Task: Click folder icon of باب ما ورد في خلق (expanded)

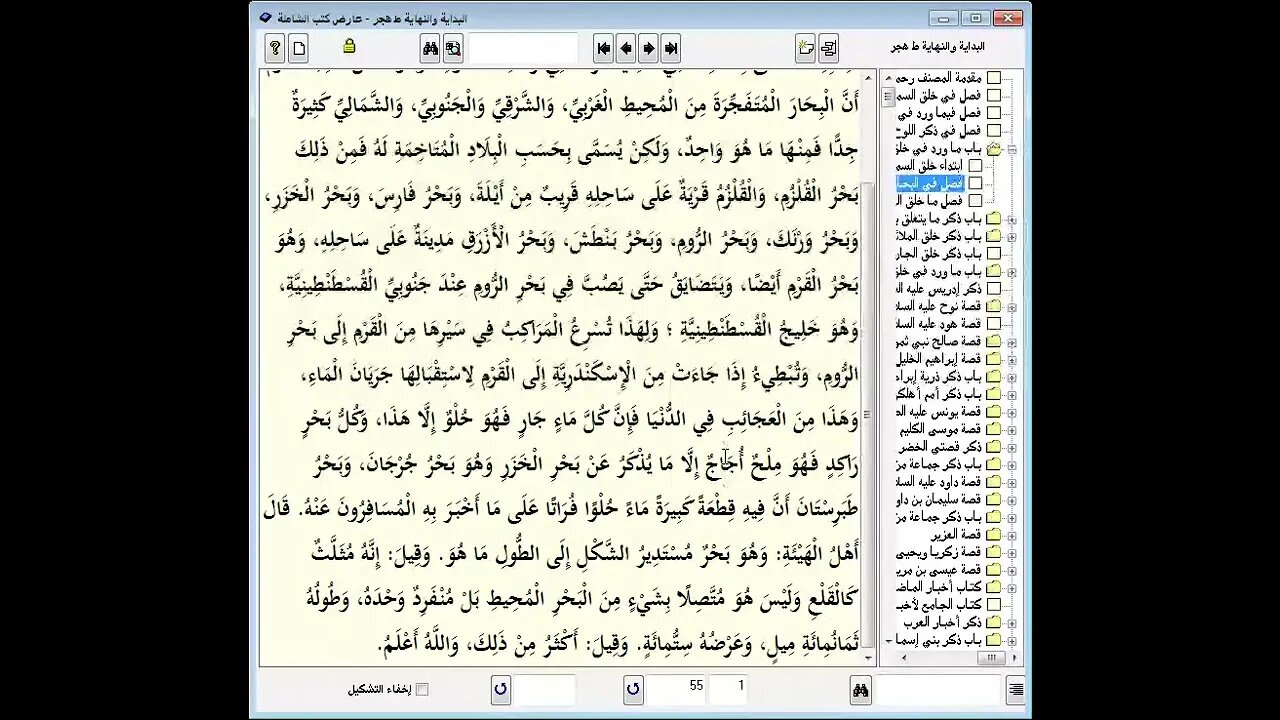Action: coord(994,148)
